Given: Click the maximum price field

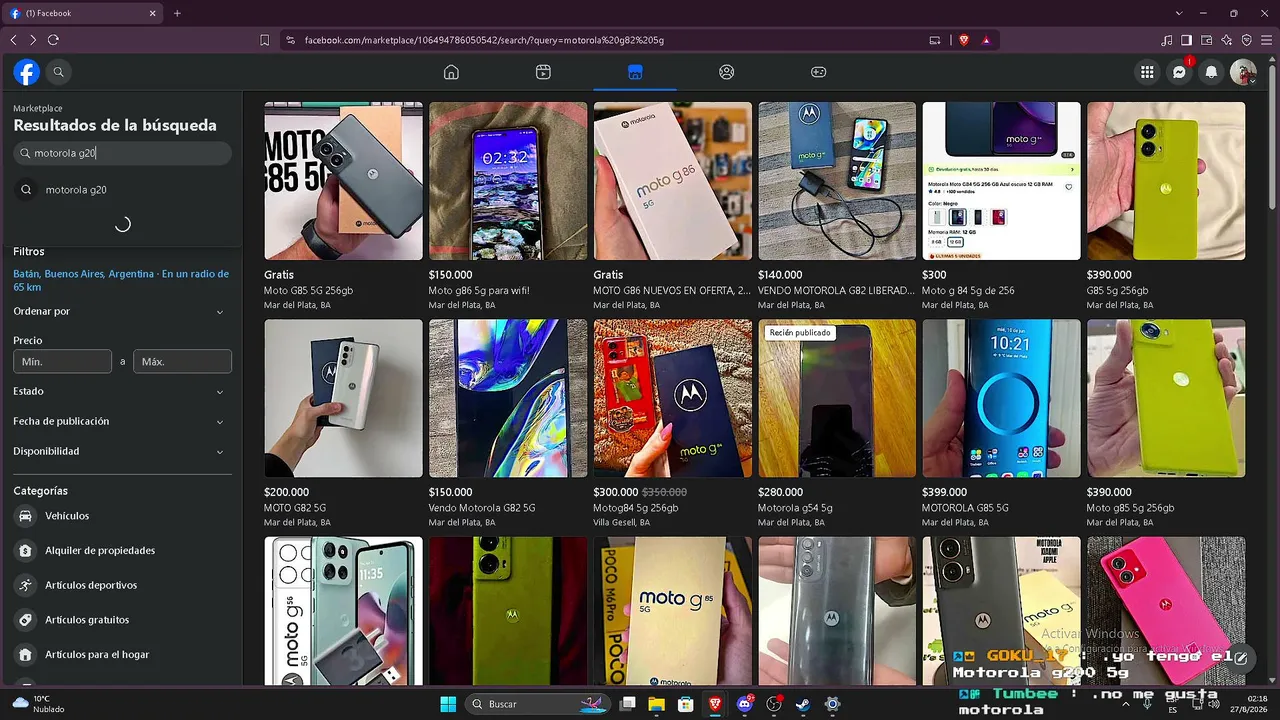Looking at the screenshot, I should (183, 361).
